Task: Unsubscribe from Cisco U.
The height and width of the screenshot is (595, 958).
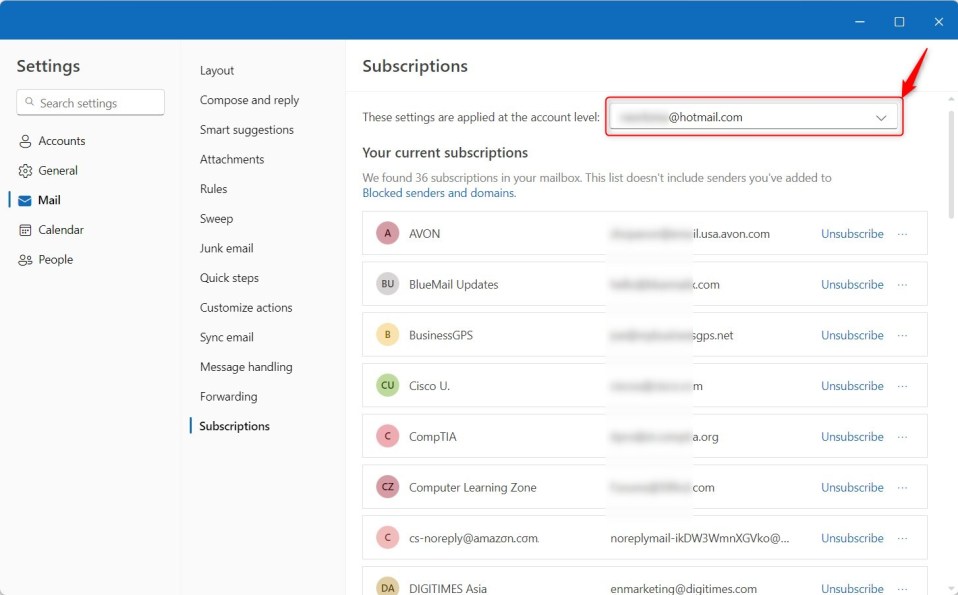Action: click(852, 386)
